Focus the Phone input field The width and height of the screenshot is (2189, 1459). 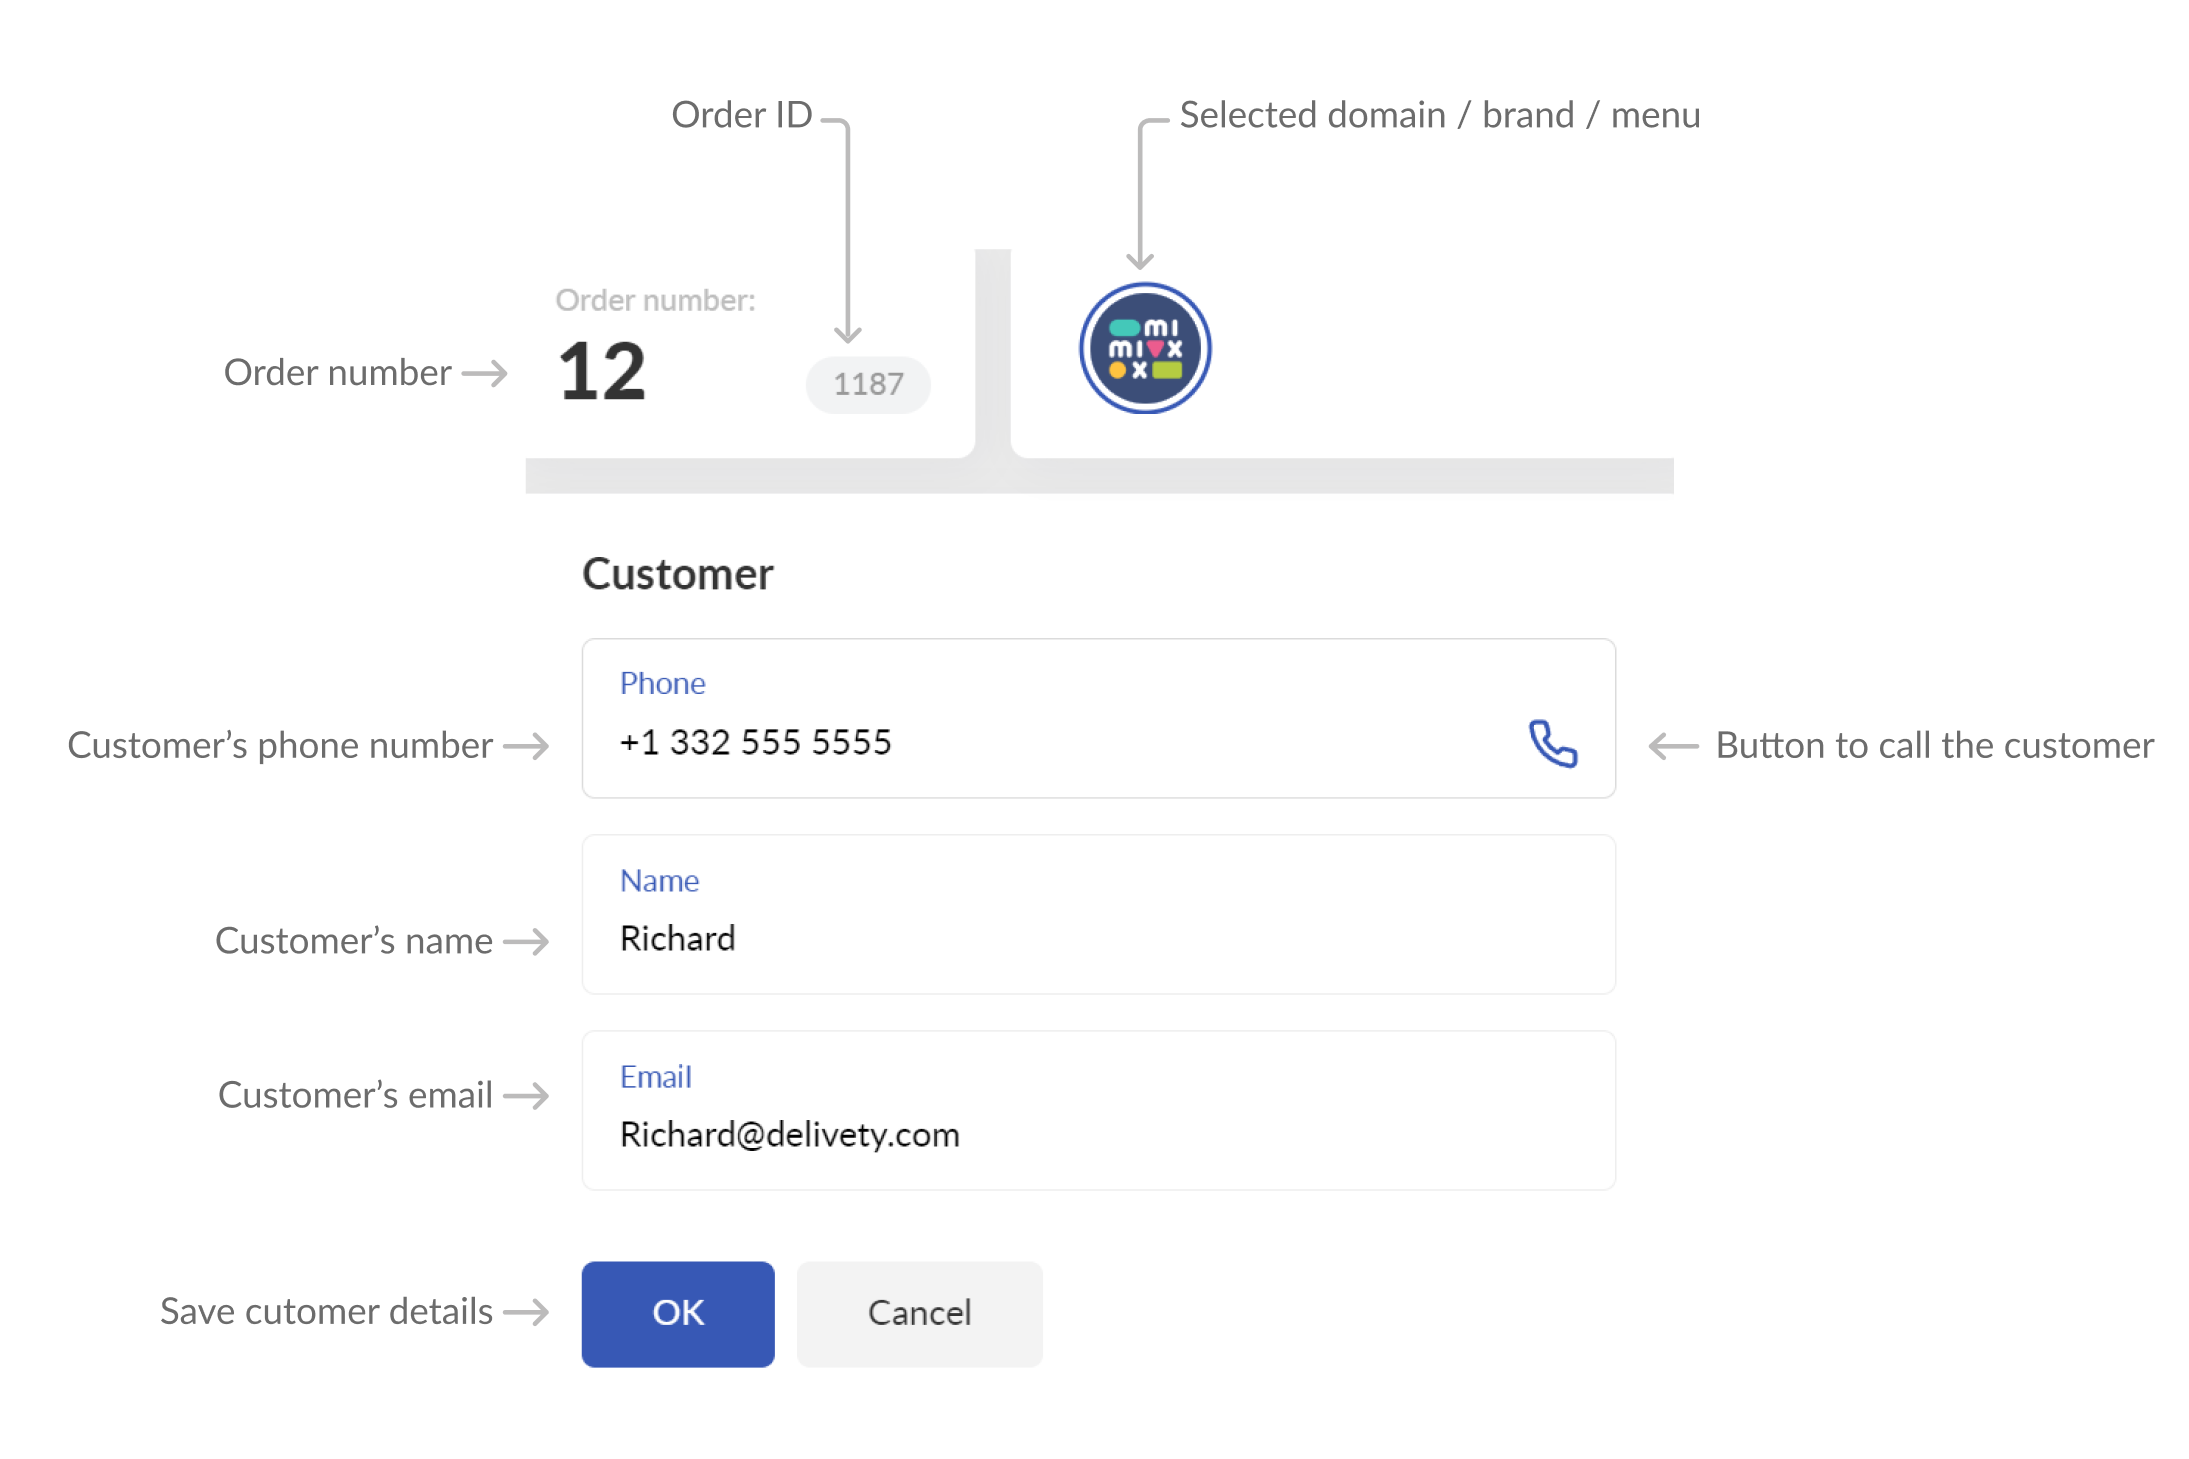[x=1098, y=718]
